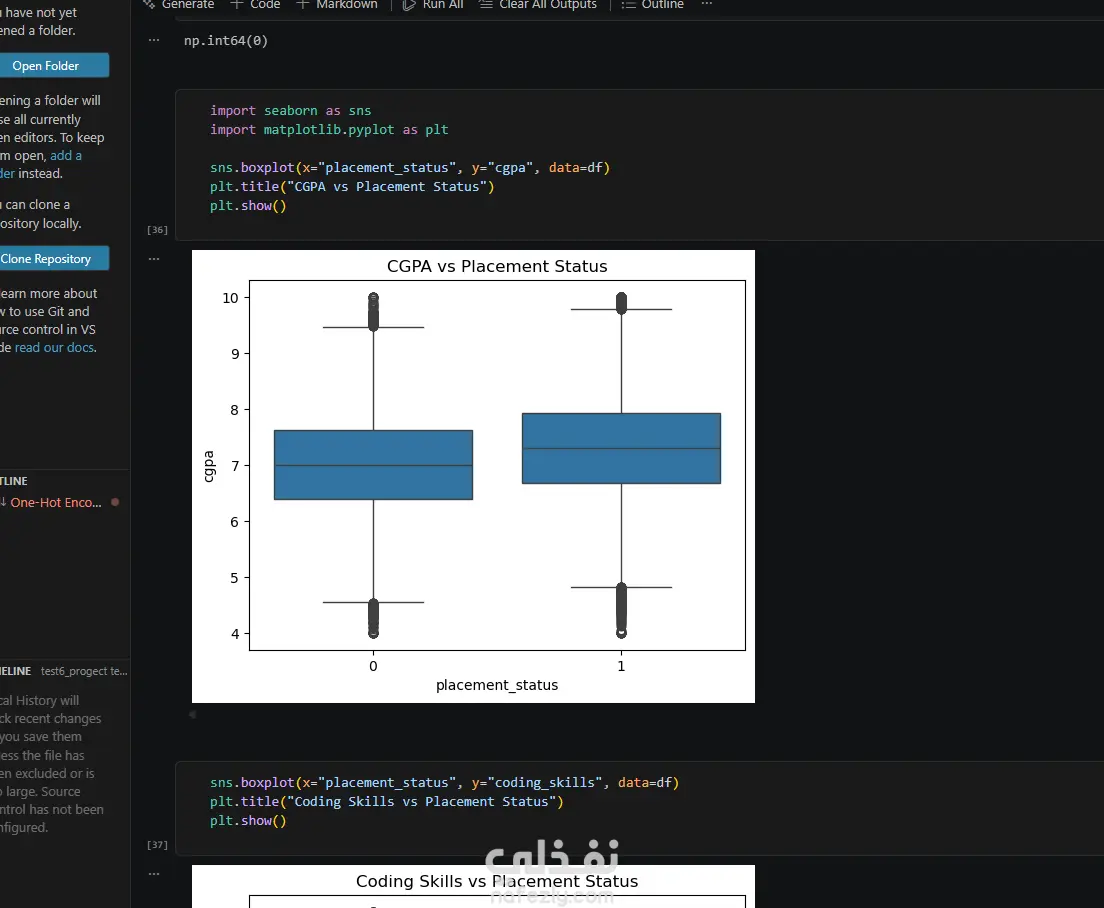Click plt.show() in cell 37
This screenshot has width=1104, height=908.
(x=248, y=821)
